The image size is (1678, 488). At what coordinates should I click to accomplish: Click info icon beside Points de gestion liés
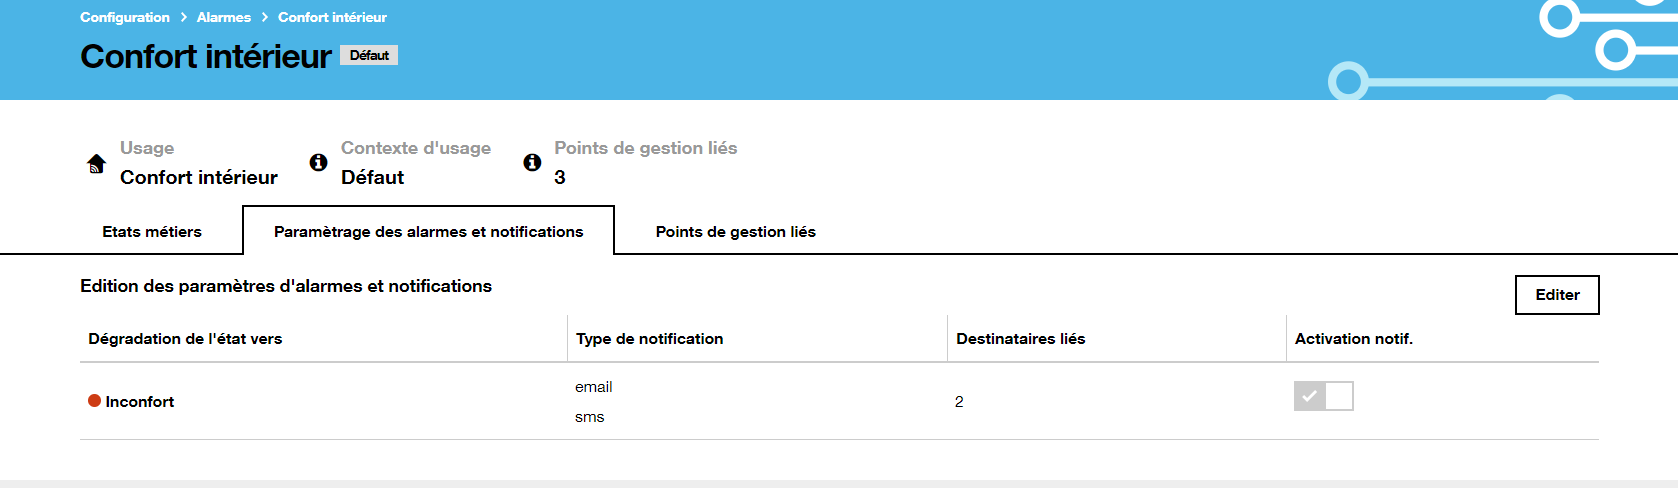coord(532,162)
